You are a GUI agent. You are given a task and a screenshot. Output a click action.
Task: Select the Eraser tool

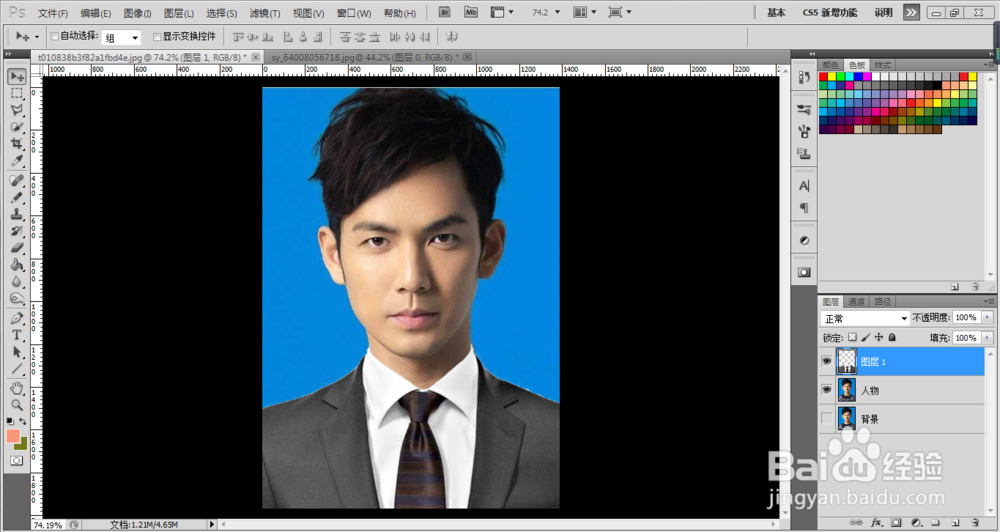click(17, 248)
